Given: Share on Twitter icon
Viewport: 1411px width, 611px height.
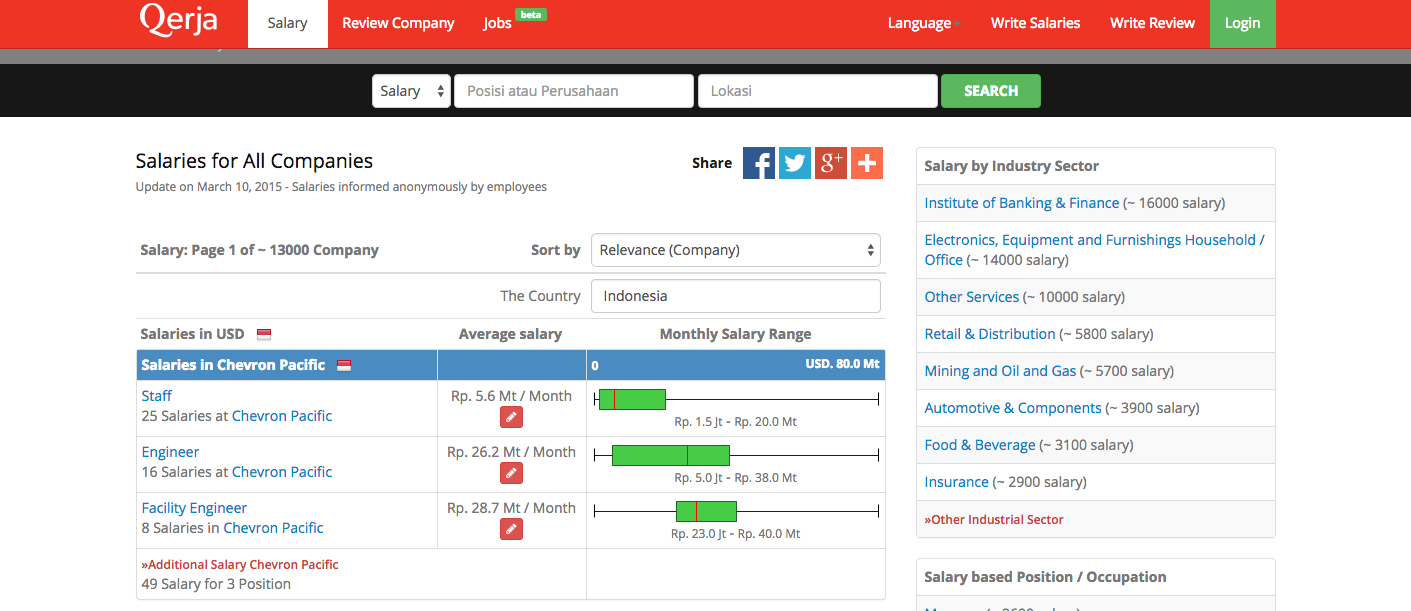Looking at the screenshot, I should pos(795,163).
